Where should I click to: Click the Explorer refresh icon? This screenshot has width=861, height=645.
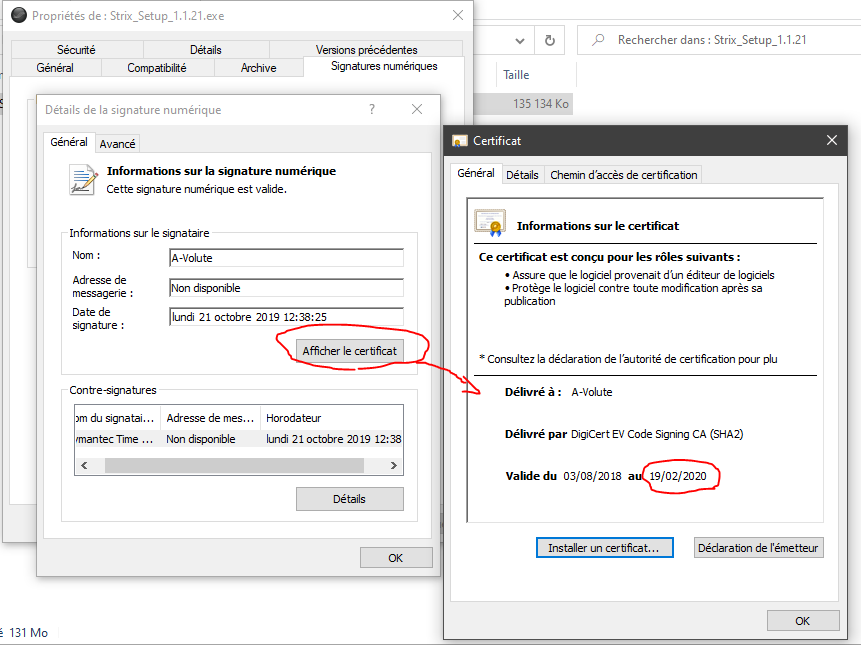[550, 40]
